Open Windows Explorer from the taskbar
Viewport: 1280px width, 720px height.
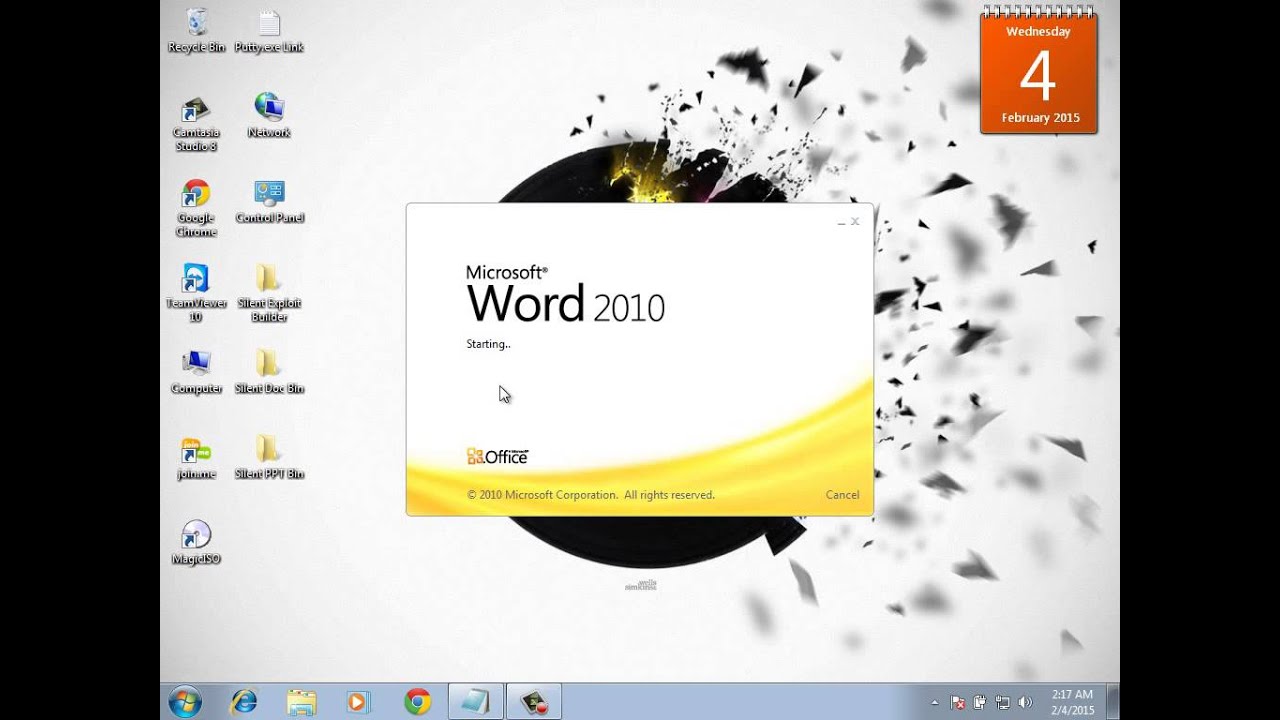[x=301, y=702]
